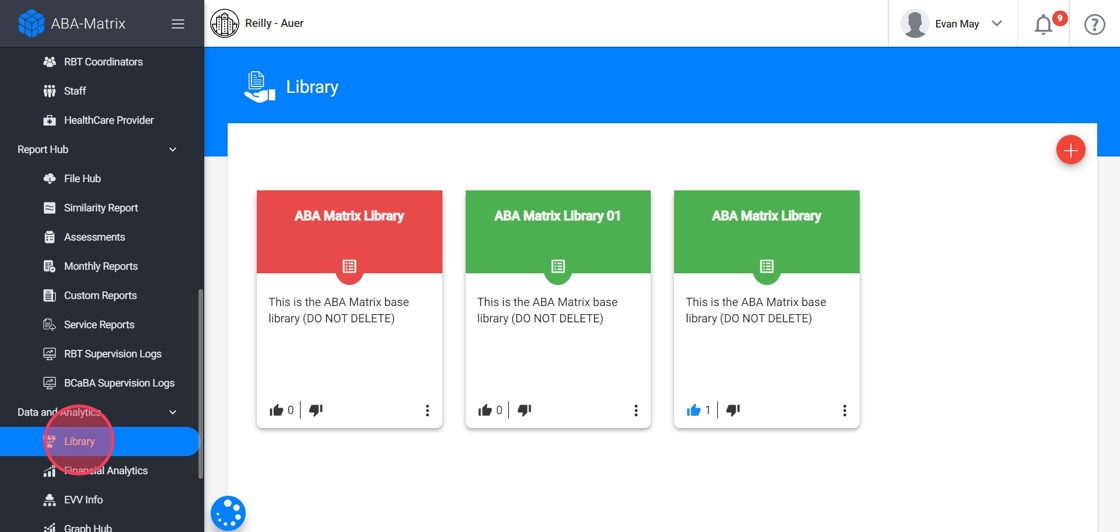This screenshot has width=1120, height=532.
Task: Open Similarity Report in sidebar
Action: [100, 208]
